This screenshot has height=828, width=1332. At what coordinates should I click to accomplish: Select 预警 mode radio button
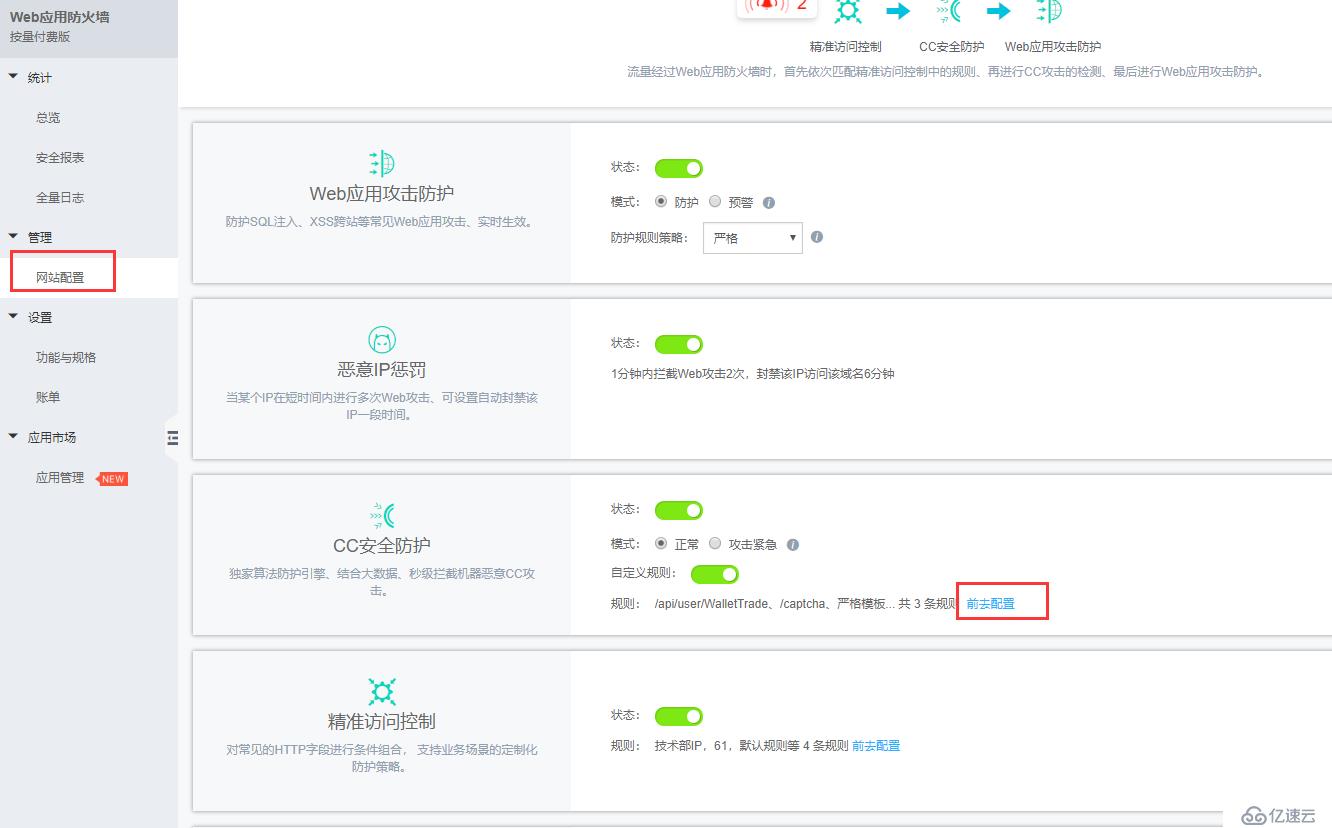click(x=715, y=201)
